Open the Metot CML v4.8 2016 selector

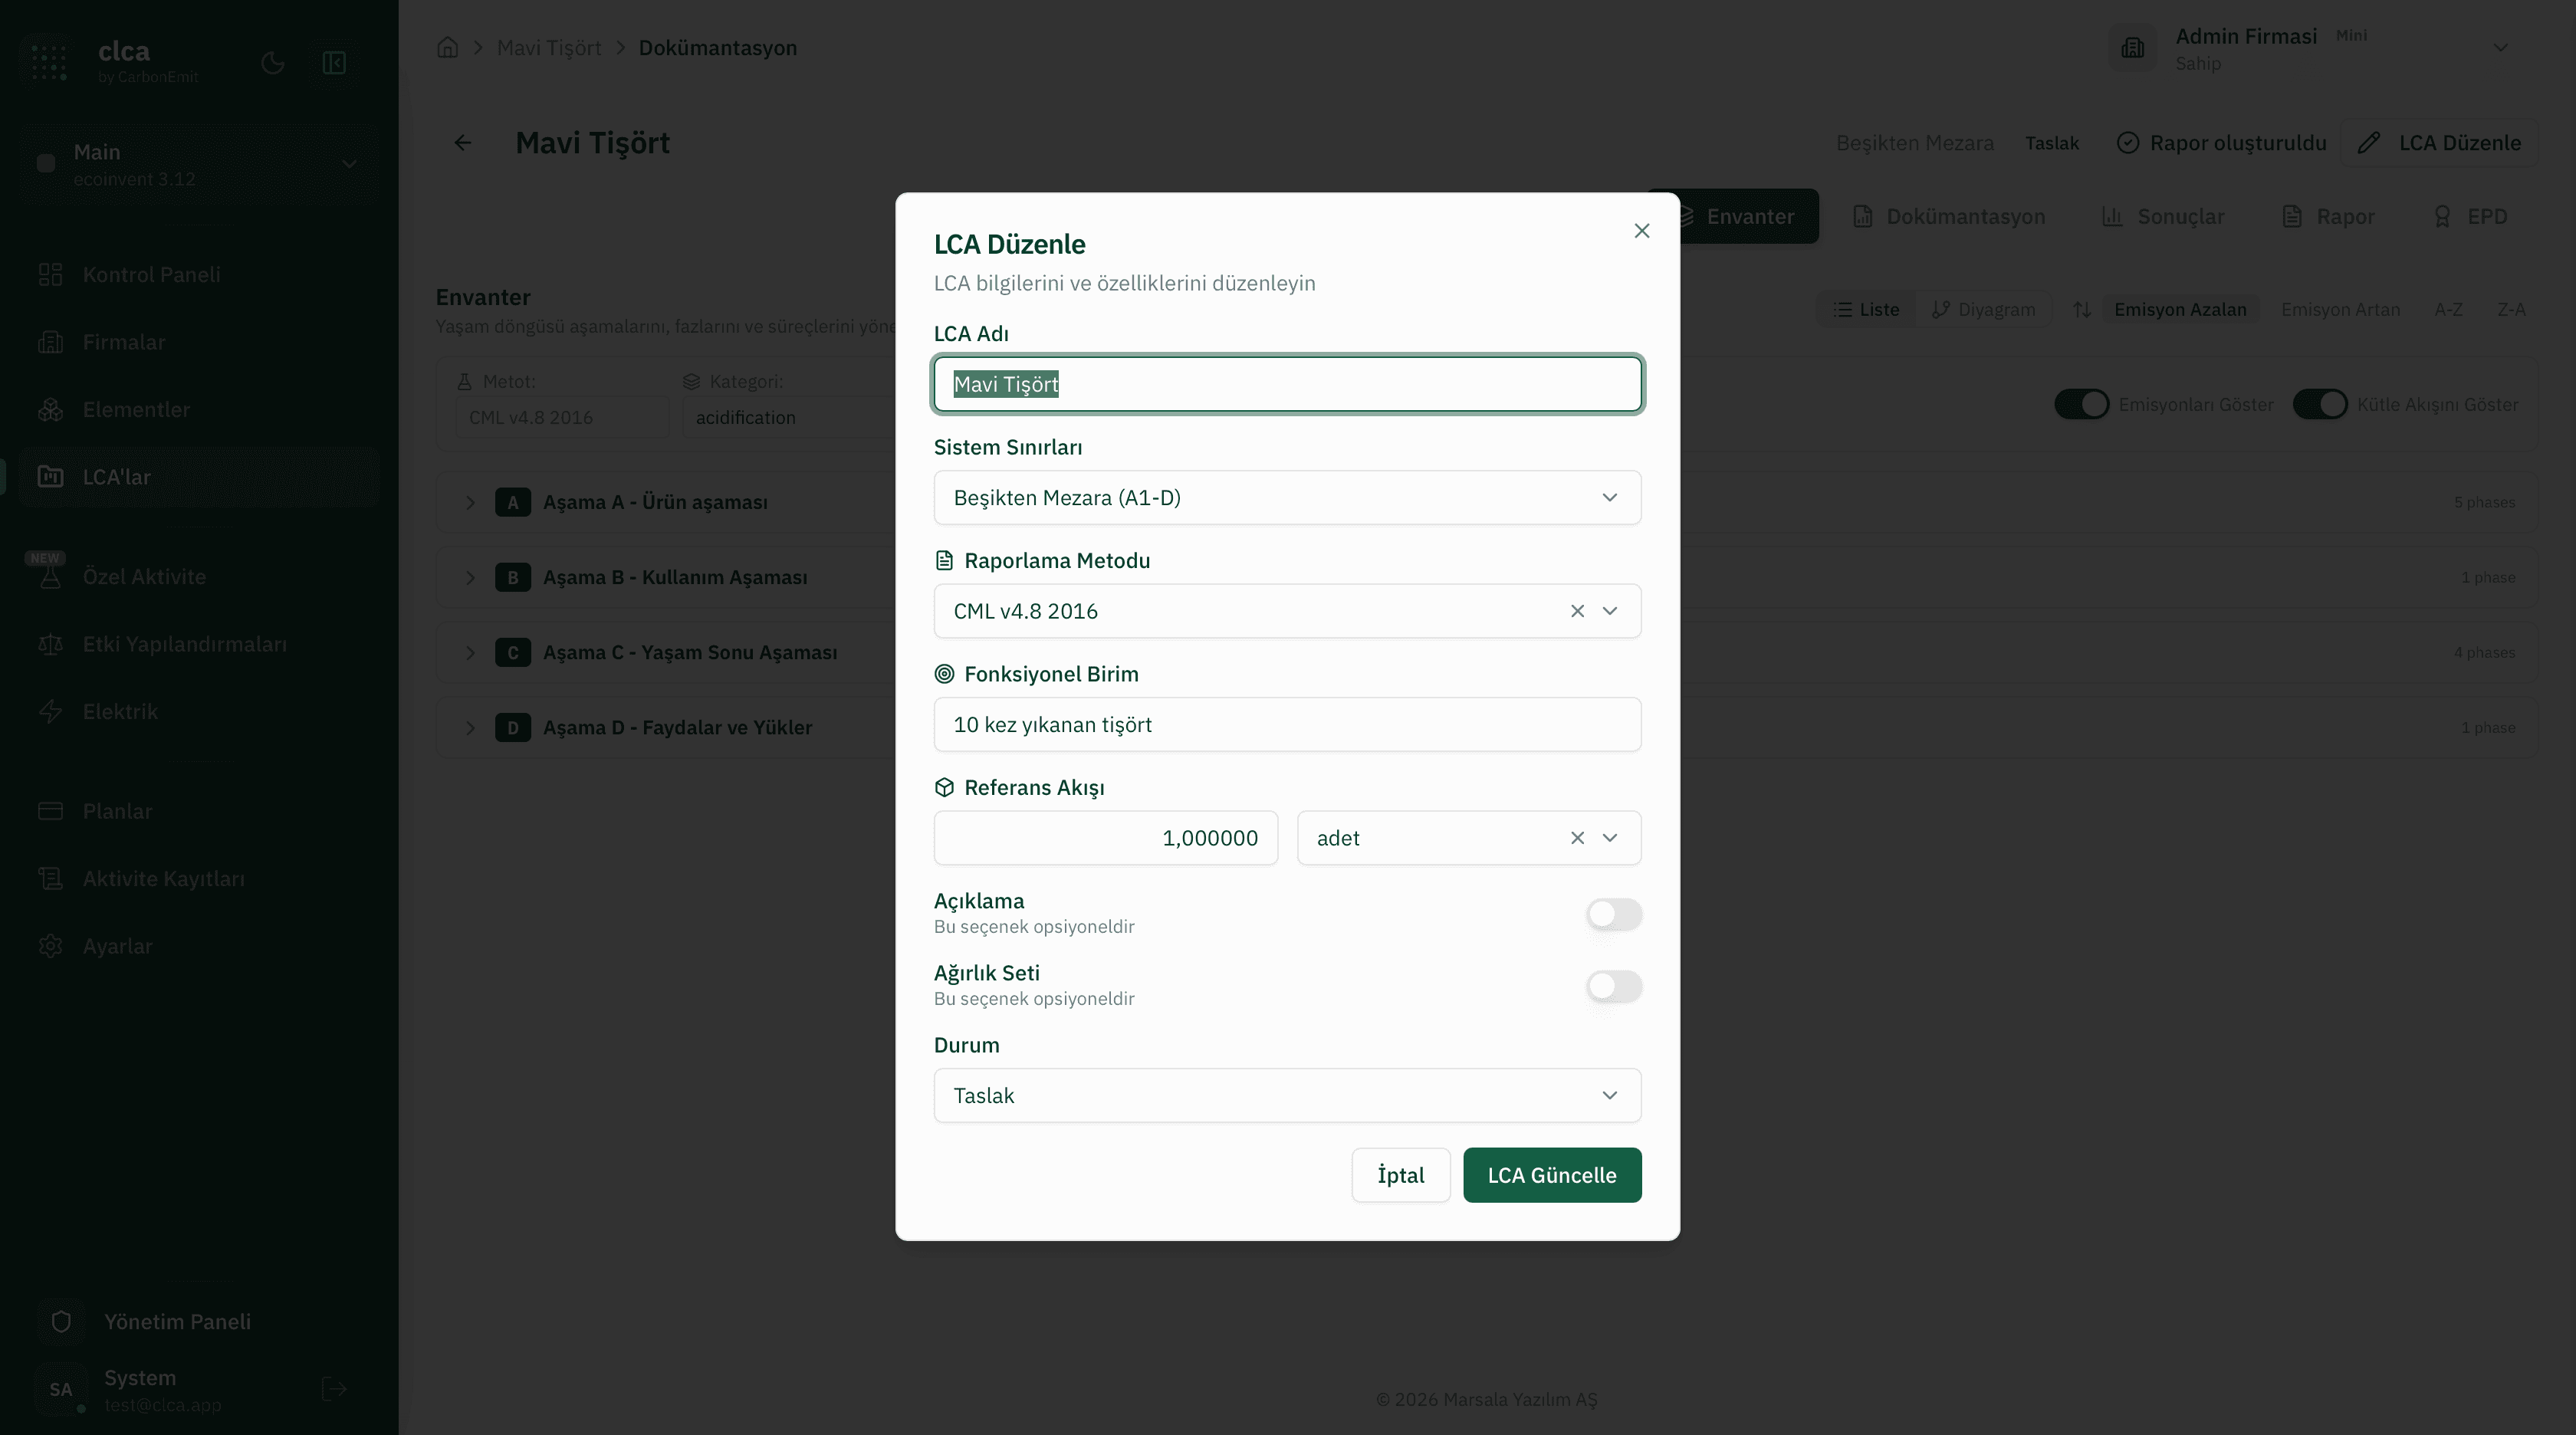point(561,417)
